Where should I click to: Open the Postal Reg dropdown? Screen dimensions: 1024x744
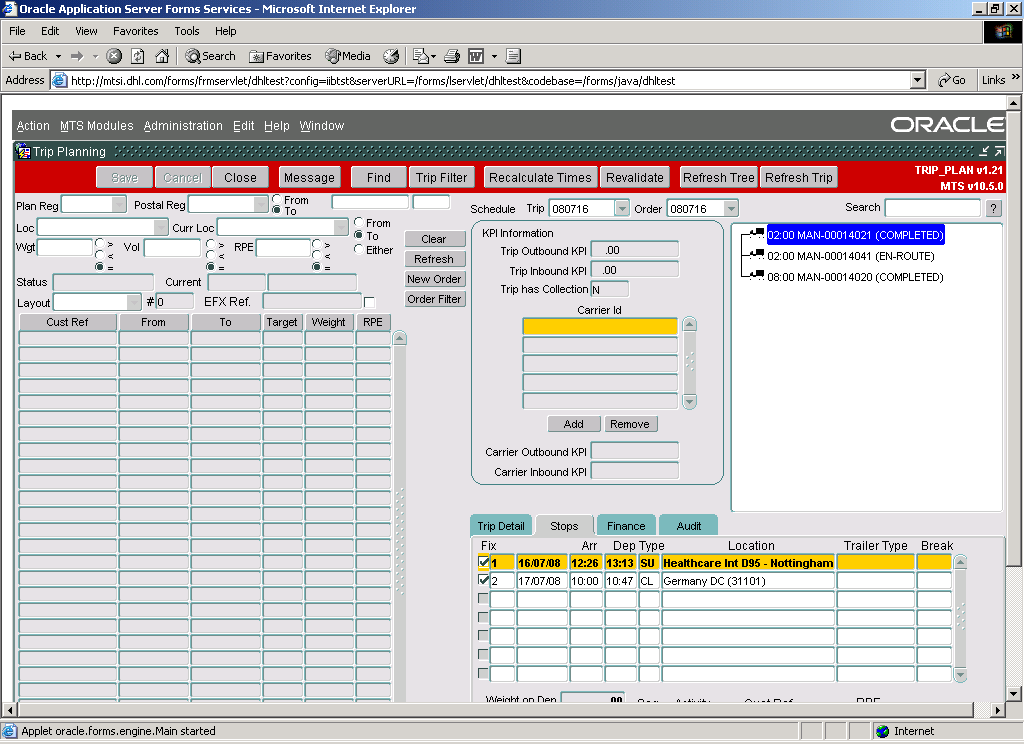[x=261, y=204]
